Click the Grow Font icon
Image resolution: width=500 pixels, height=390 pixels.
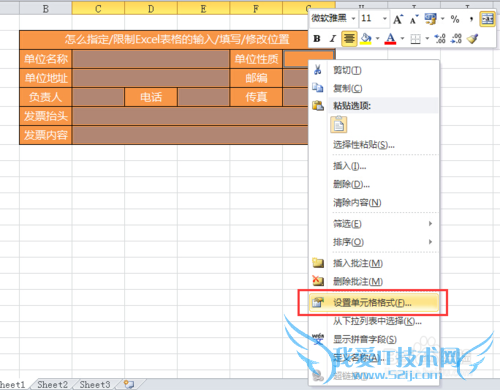(398, 19)
